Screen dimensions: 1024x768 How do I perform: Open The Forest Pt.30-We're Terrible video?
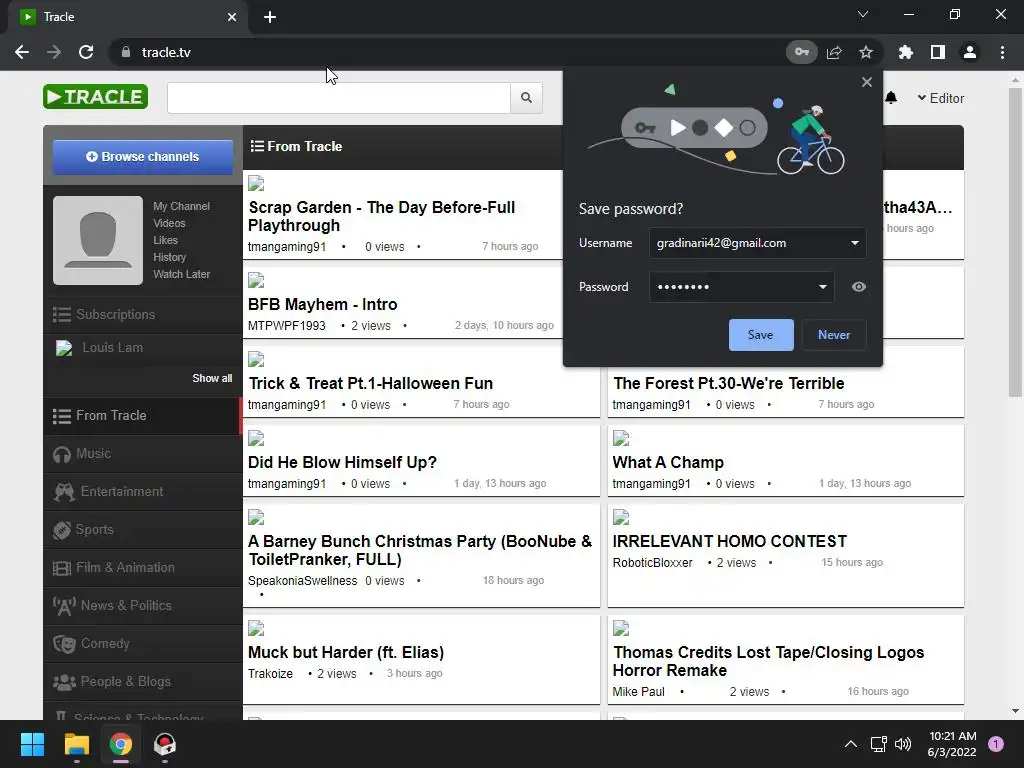[728, 383]
